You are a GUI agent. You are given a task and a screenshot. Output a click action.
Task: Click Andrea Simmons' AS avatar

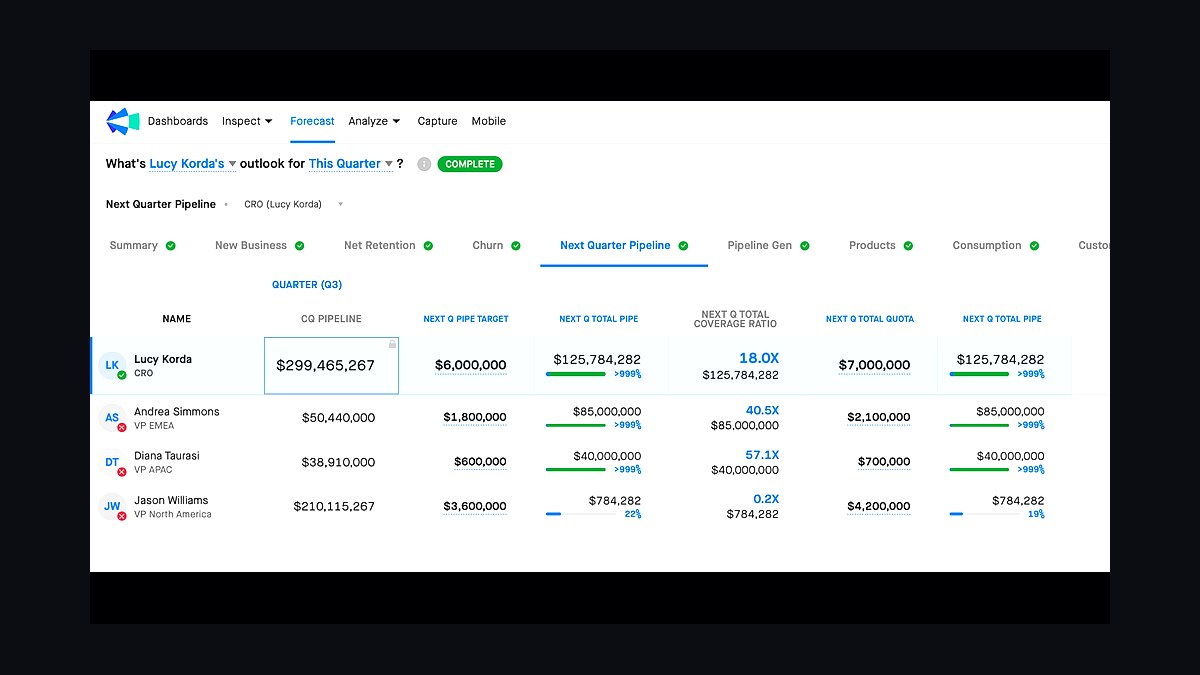112,418
